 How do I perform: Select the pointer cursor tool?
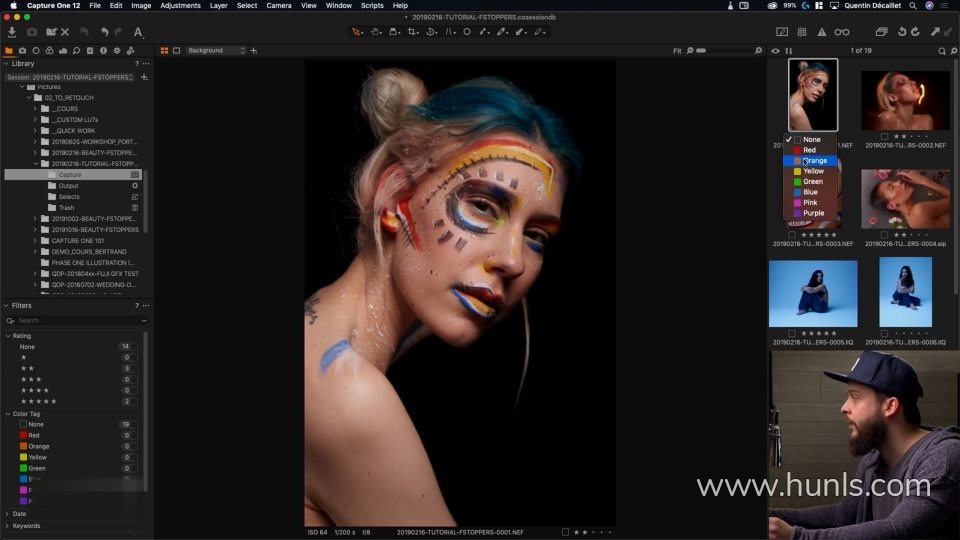tap(357, 32)
